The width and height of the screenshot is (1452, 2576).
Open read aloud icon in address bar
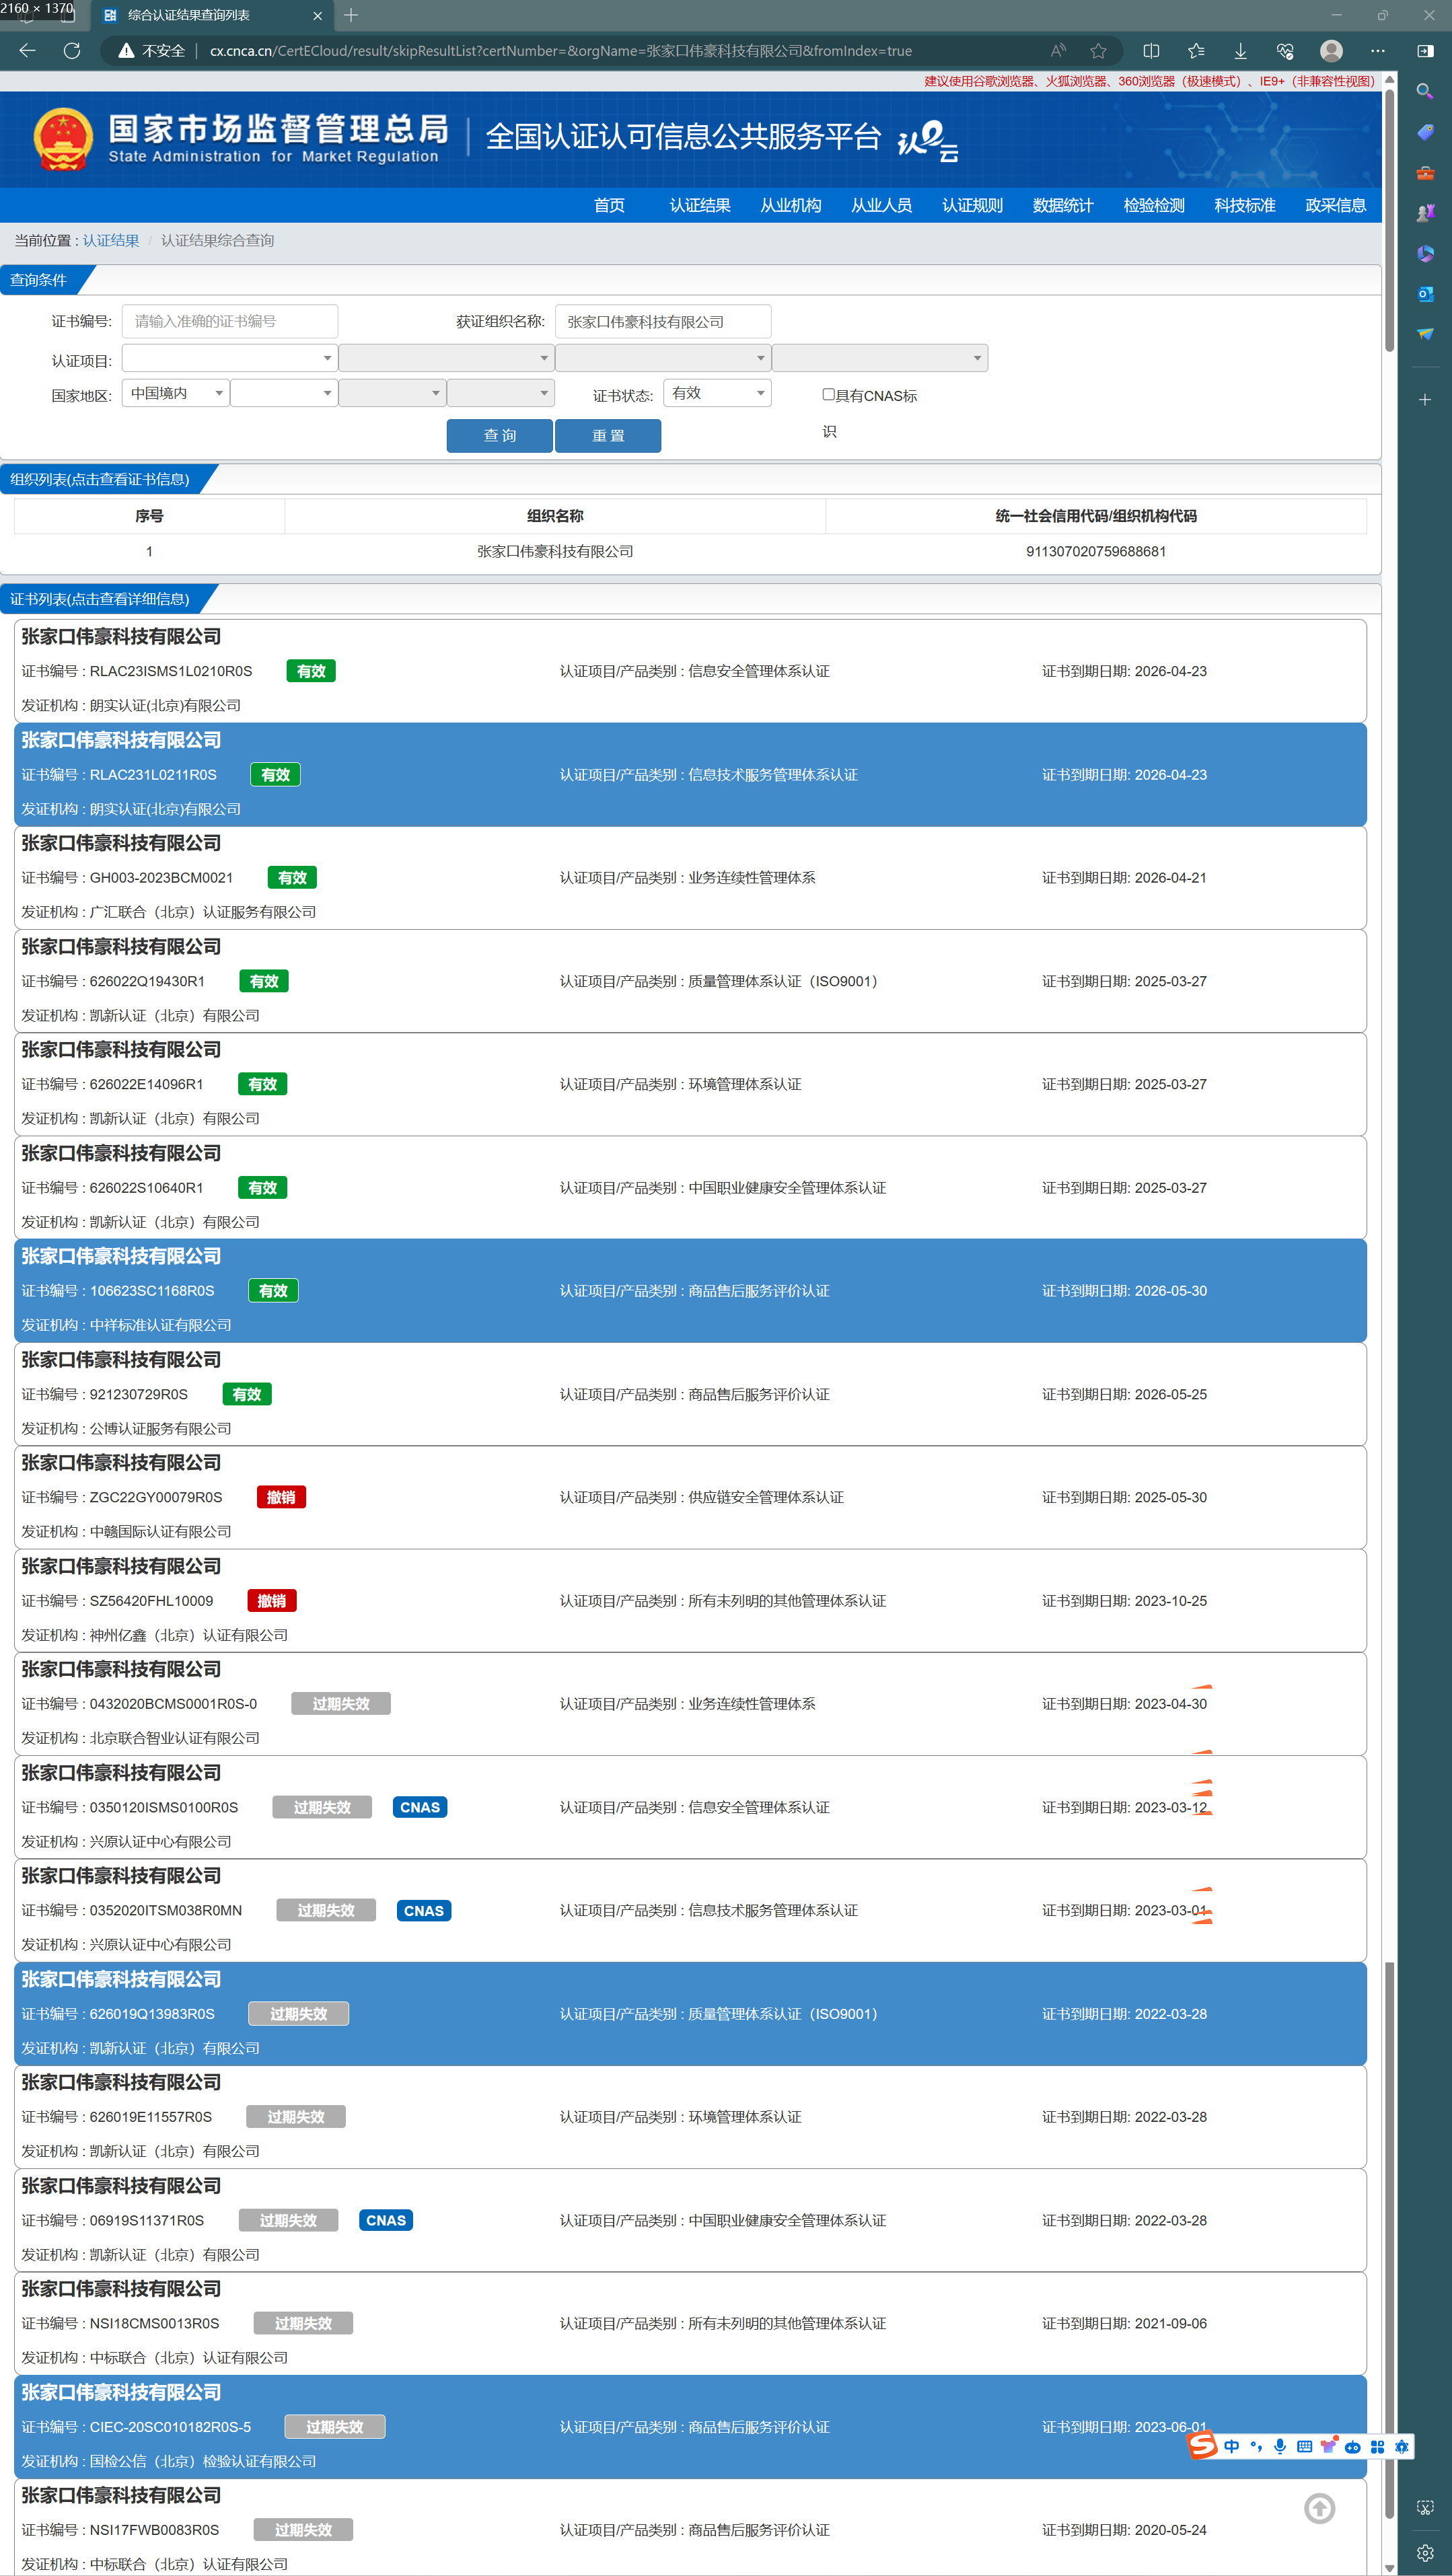(x=1058, y=51)
